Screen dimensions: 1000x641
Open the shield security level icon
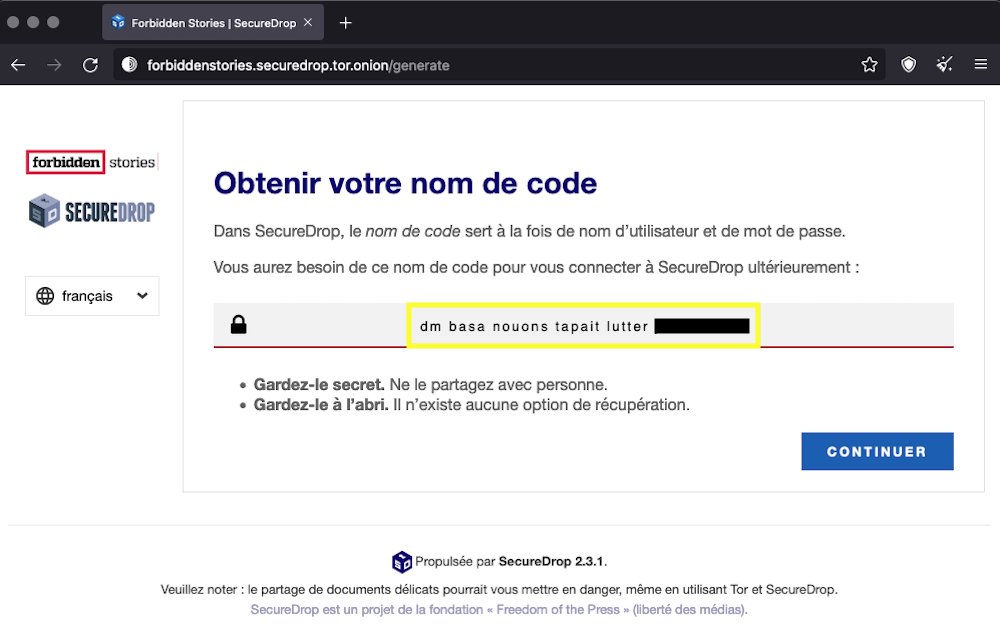[908, 65]
